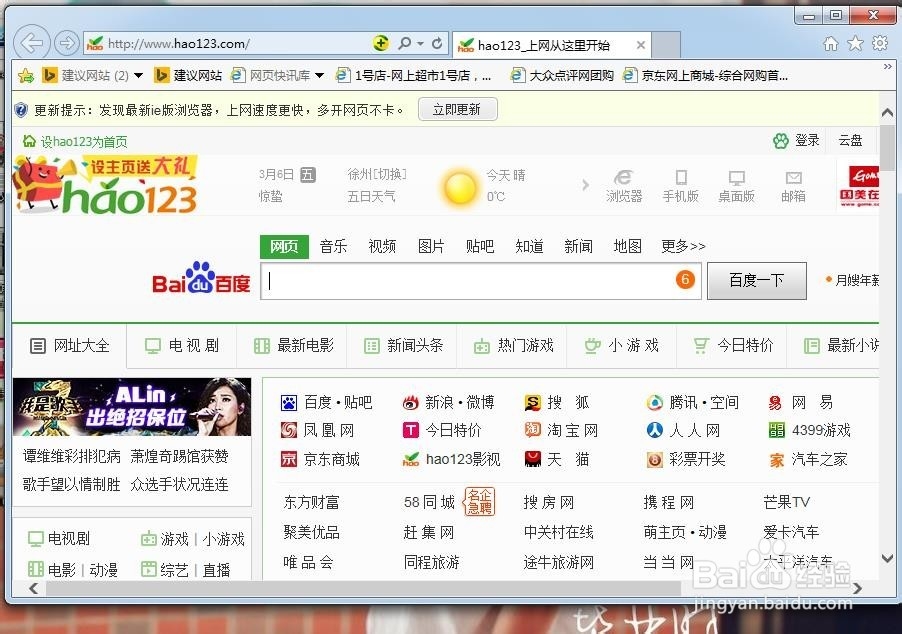The height and width of the screenshot is (634, 902).
Task: Expand 网页快讯库 dropdown arrow
Action: pos(320,75)
